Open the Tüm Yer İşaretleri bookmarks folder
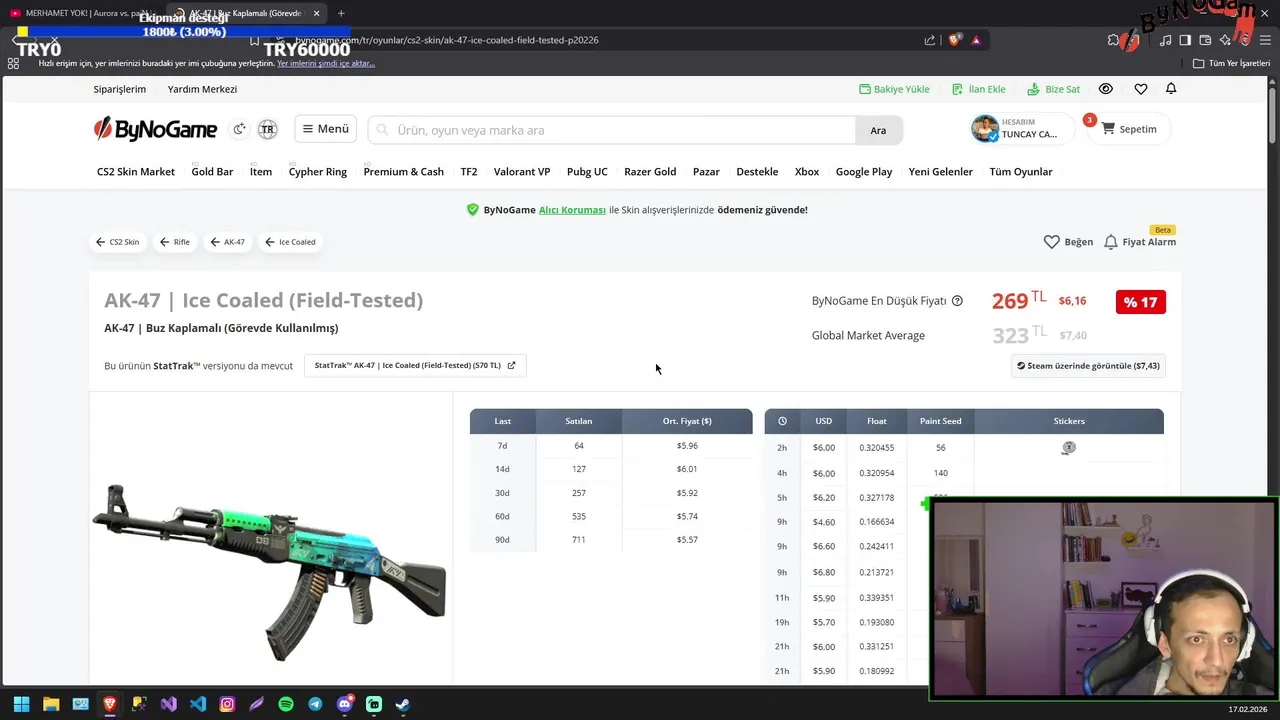This screenshot has width=1280, height=720. (x=1231, y=63)
